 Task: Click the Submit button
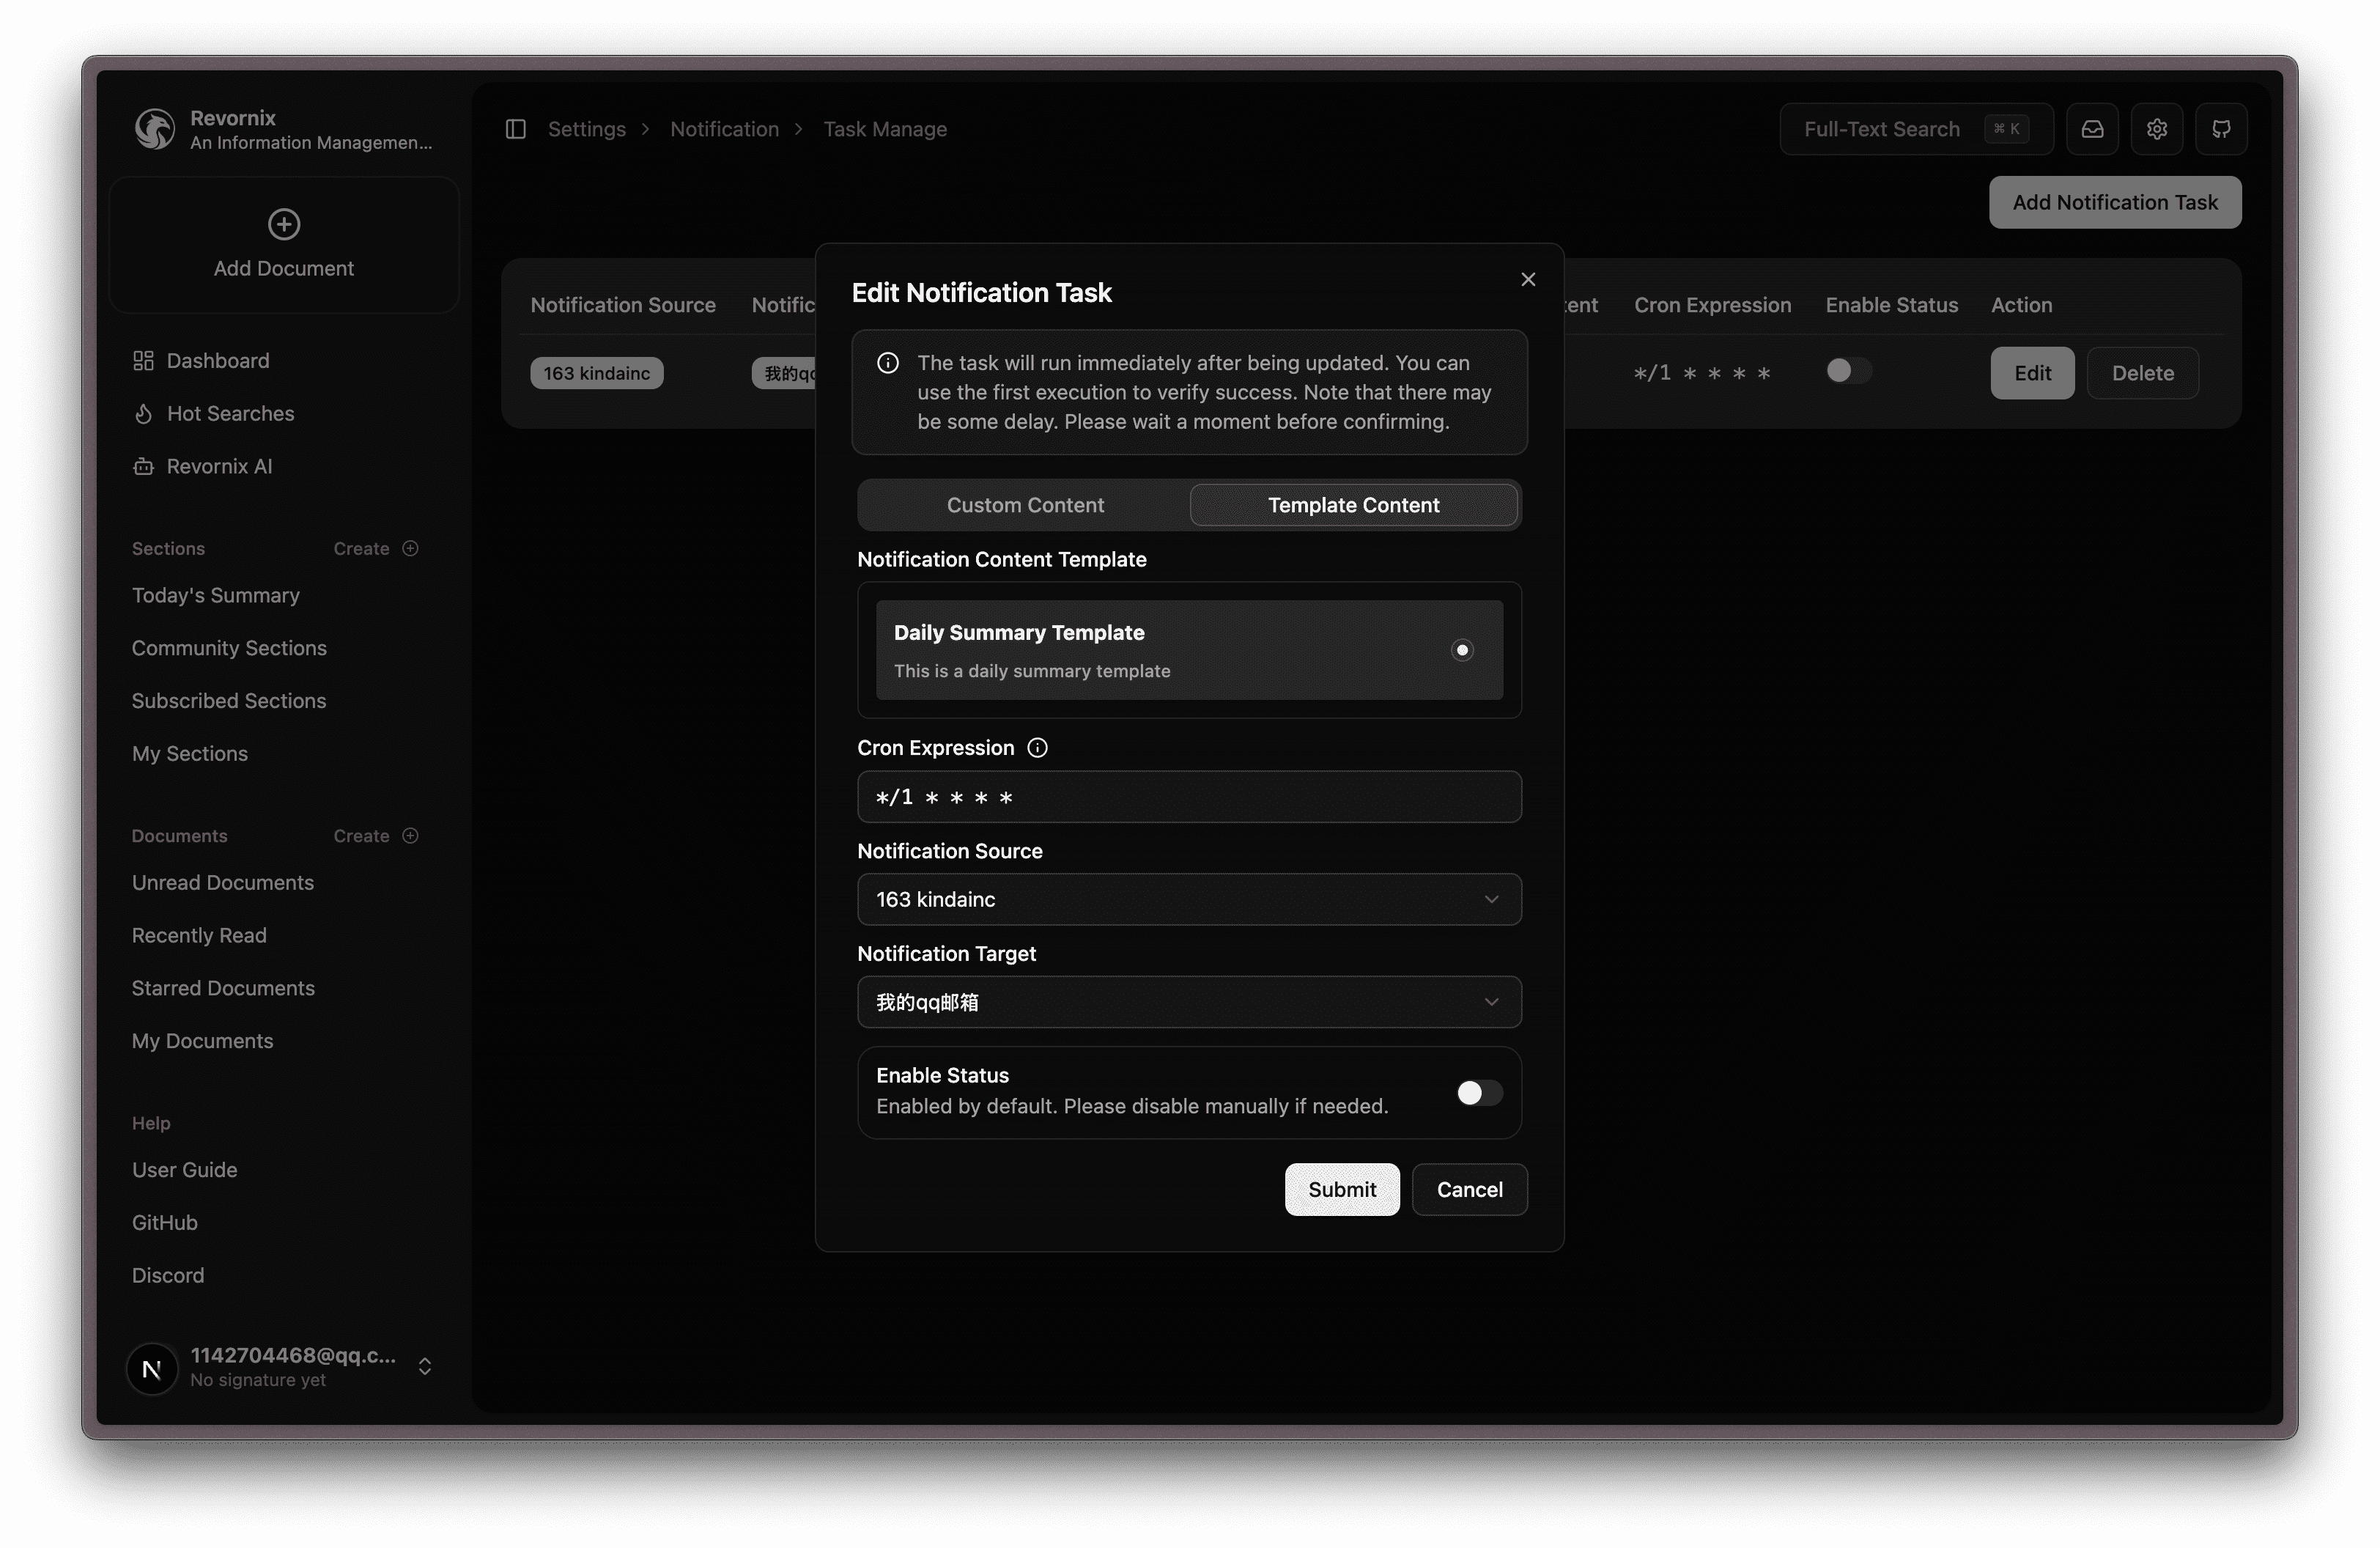tap(1342, 1189)
